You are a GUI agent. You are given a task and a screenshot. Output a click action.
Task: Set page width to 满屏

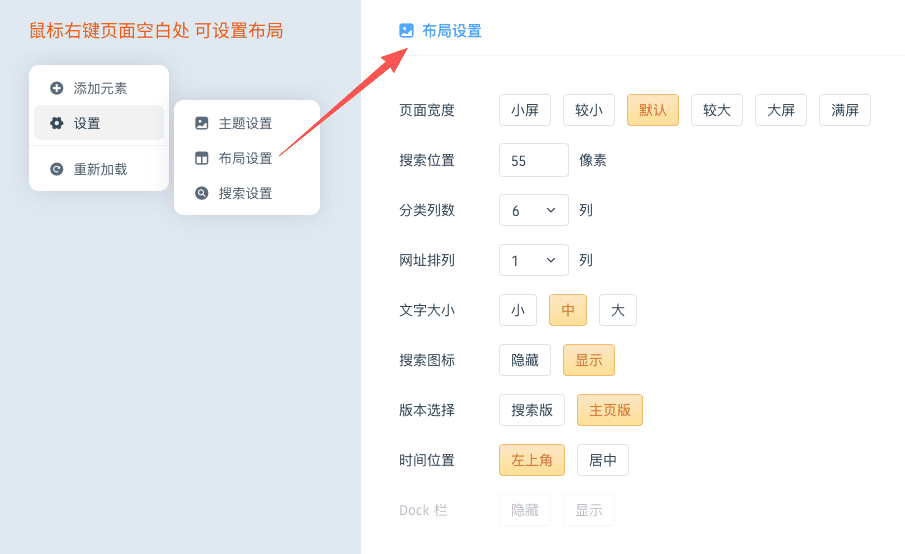845,110
